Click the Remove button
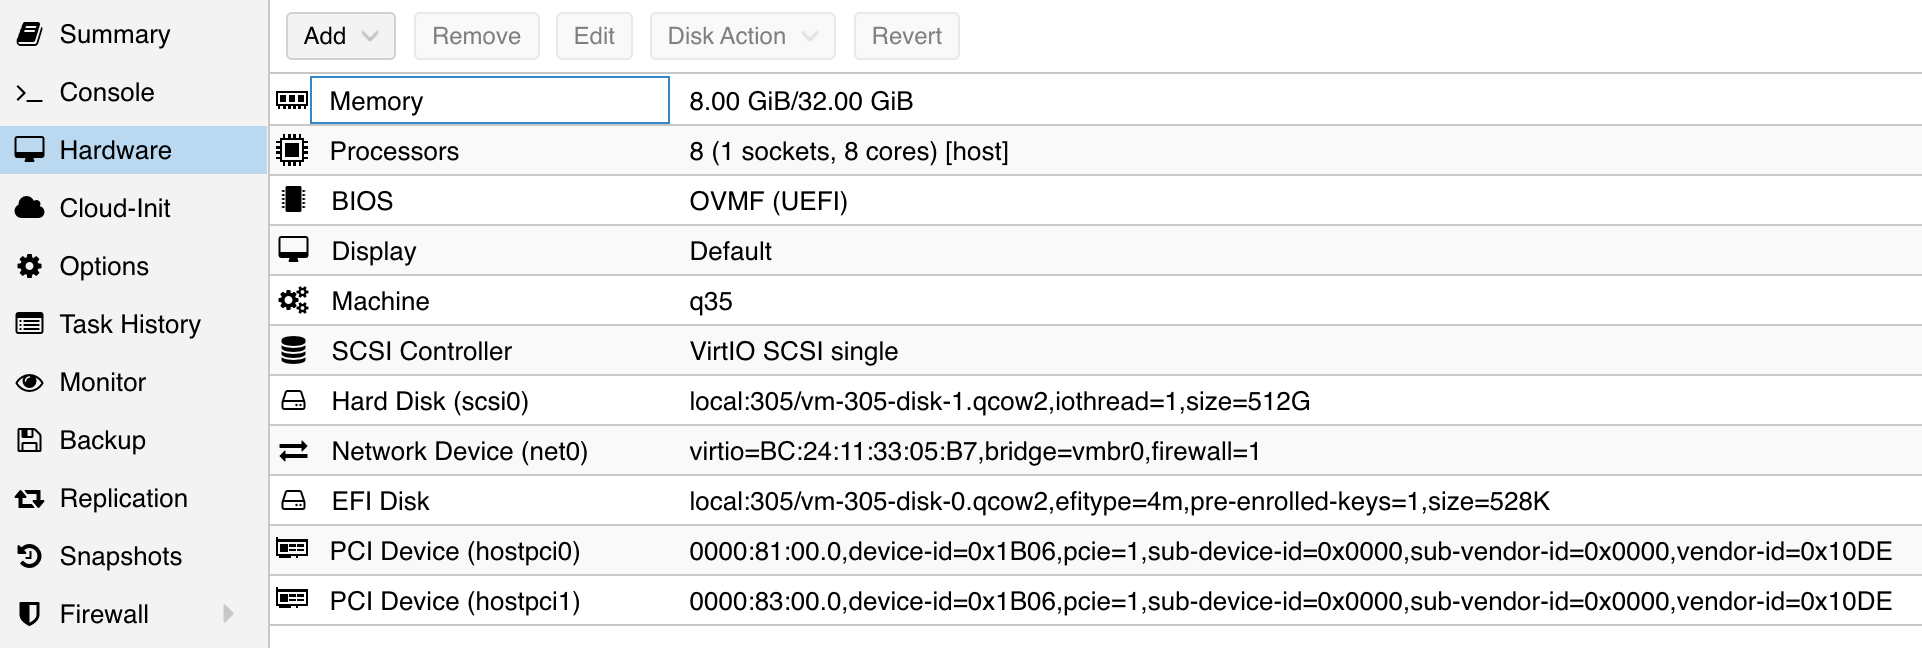 pos(477,36)
